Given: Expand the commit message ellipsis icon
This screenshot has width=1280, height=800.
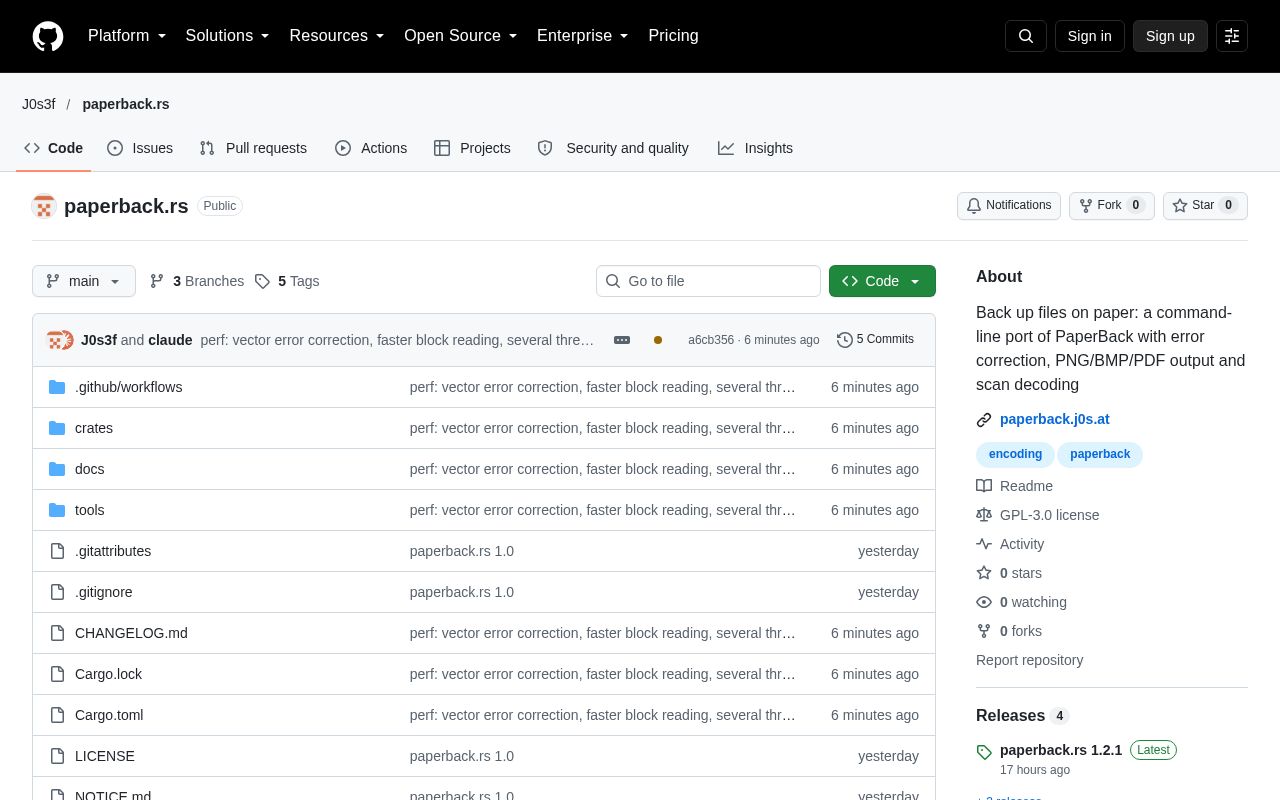Looking at the screenshot, I should (x=622, y=340).
